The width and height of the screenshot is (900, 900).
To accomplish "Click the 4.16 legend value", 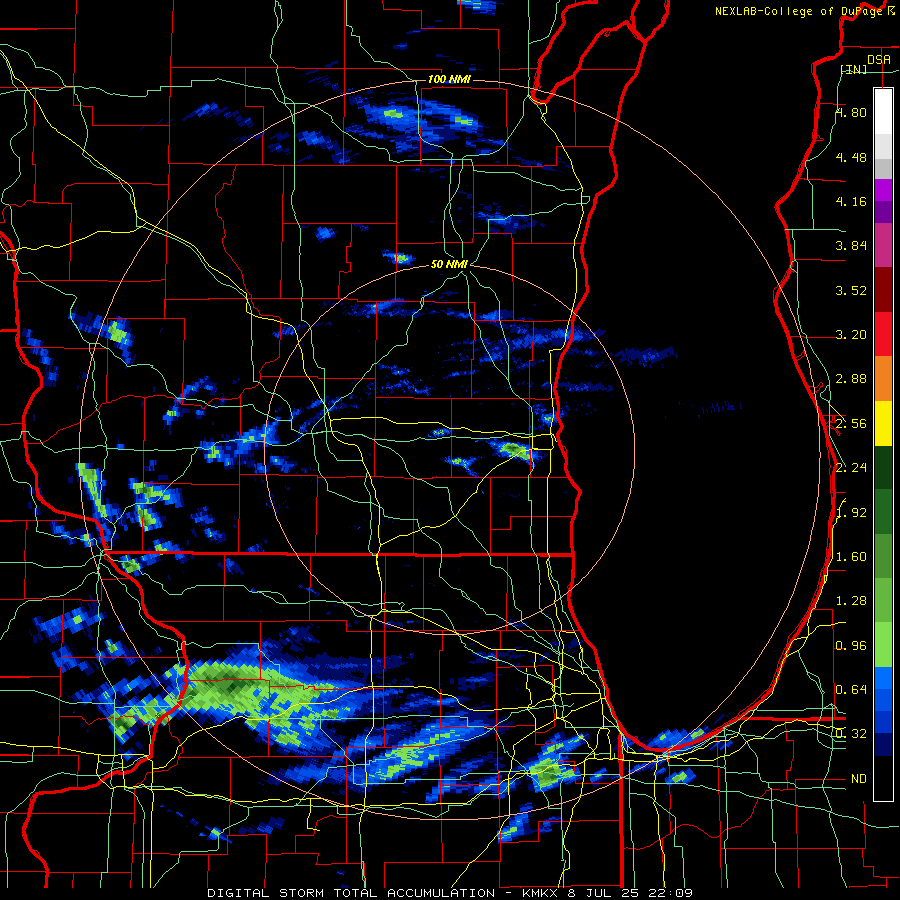I will click(x=851, y=201).
